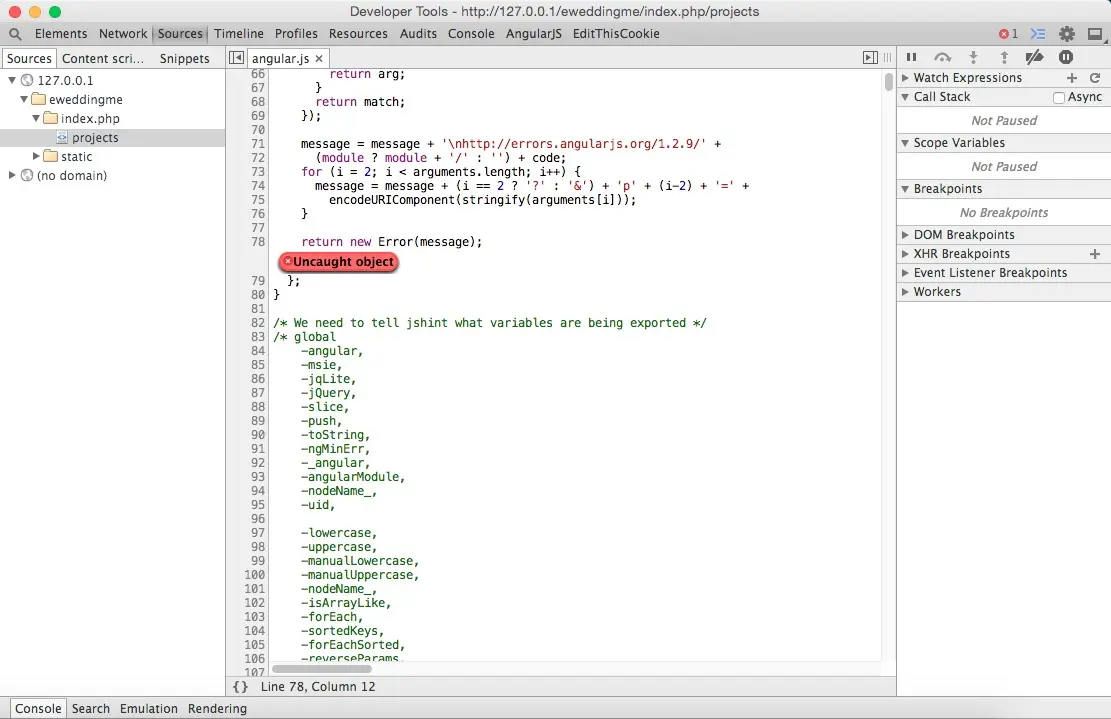1111x719 pixels.
Task: Click the projects file icon
Action: click(62, 137)
